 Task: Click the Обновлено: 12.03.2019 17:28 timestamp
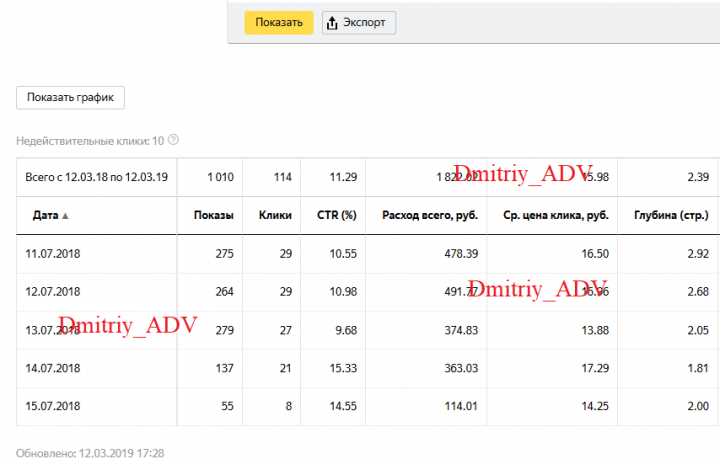pyautogui.click(x=90, y=453)
